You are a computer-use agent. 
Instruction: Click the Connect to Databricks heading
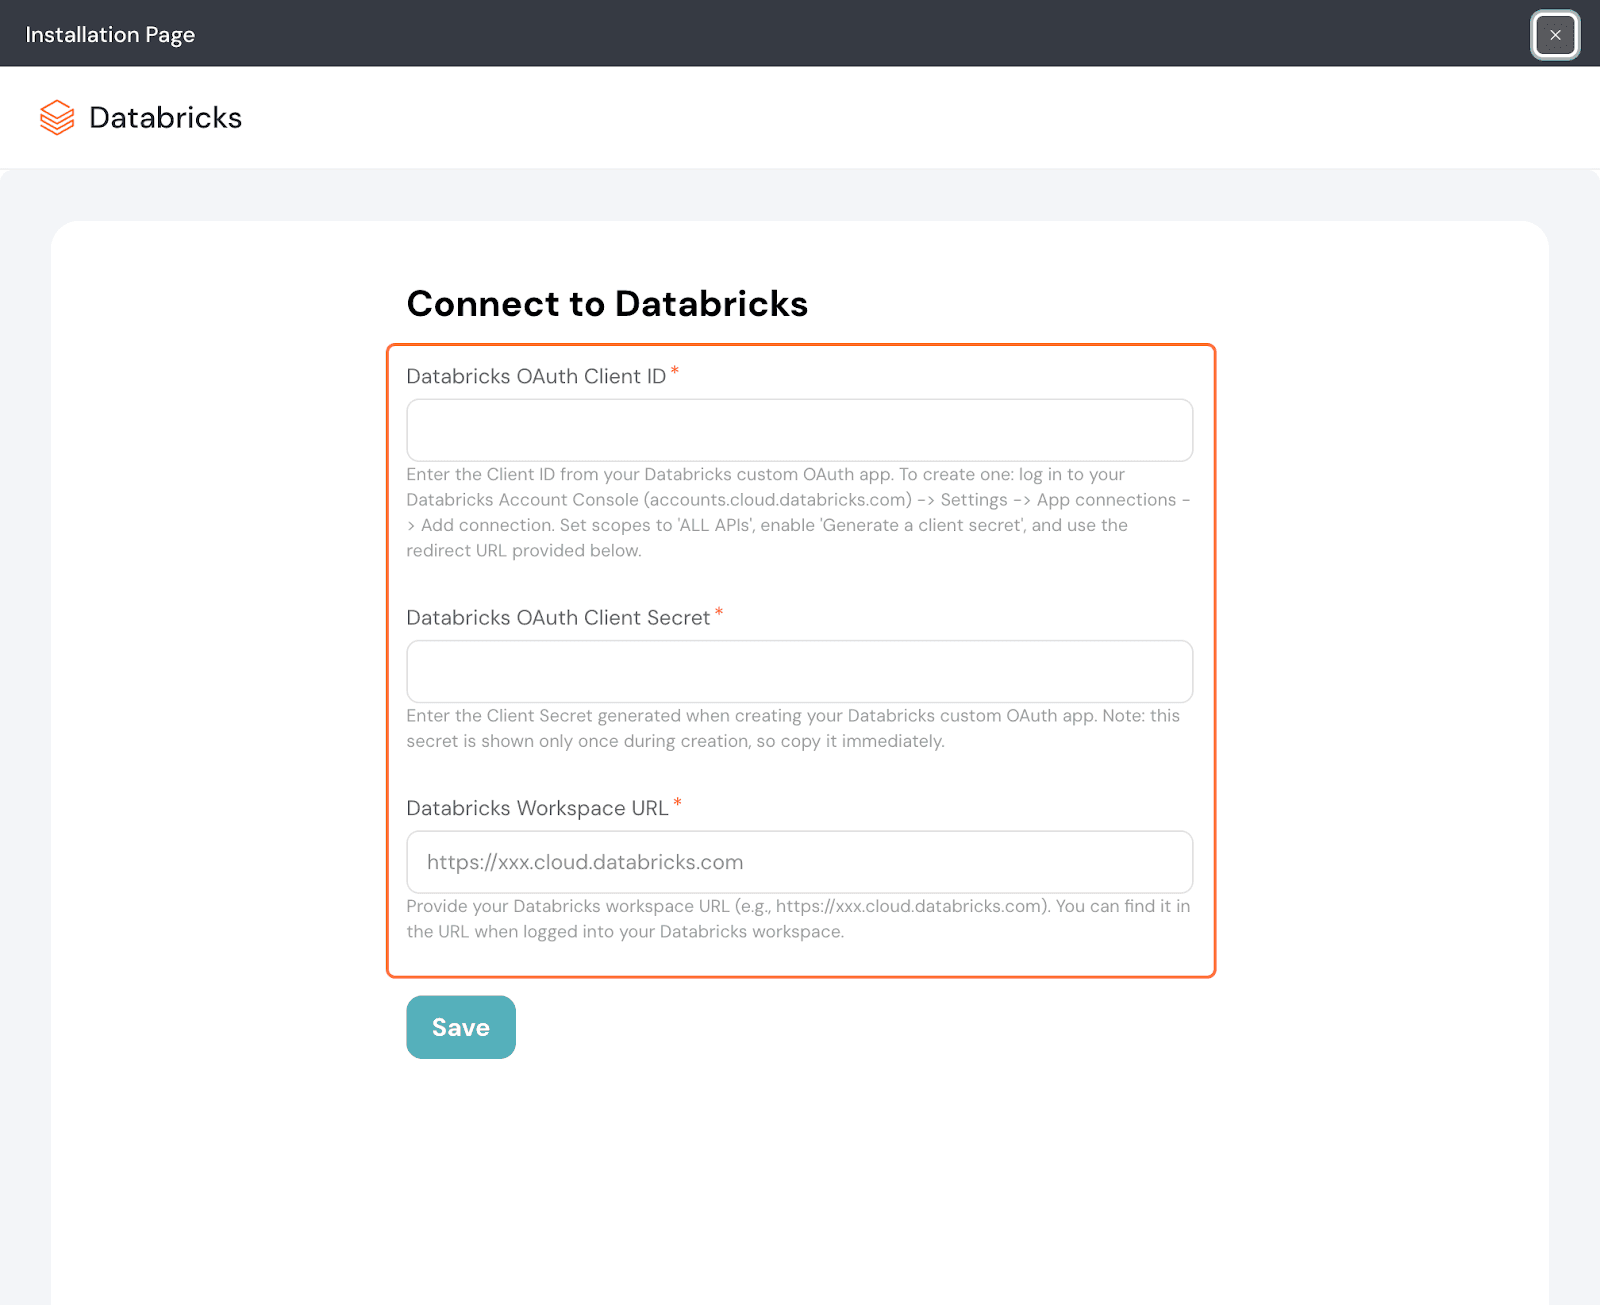point(607,304)
